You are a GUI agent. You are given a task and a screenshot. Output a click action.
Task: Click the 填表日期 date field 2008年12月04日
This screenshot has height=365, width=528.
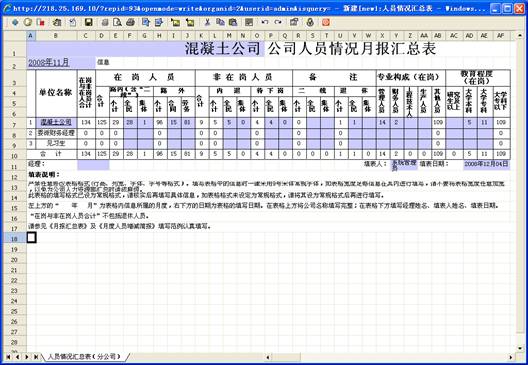pos(486,164)
